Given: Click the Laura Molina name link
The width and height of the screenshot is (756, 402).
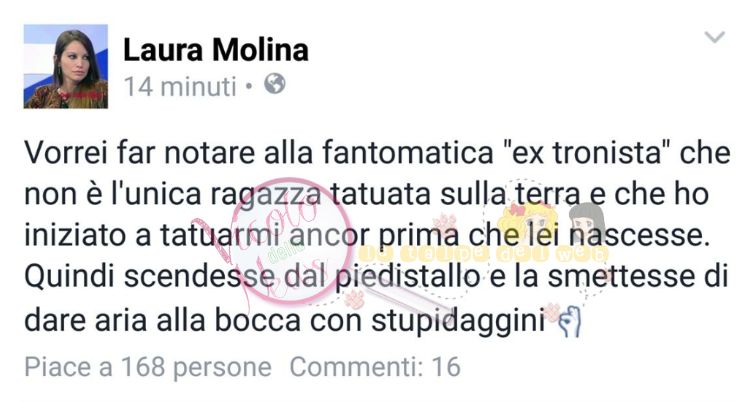Looking at the screenshot, I should pyautogui.click(x=216, y=50).
